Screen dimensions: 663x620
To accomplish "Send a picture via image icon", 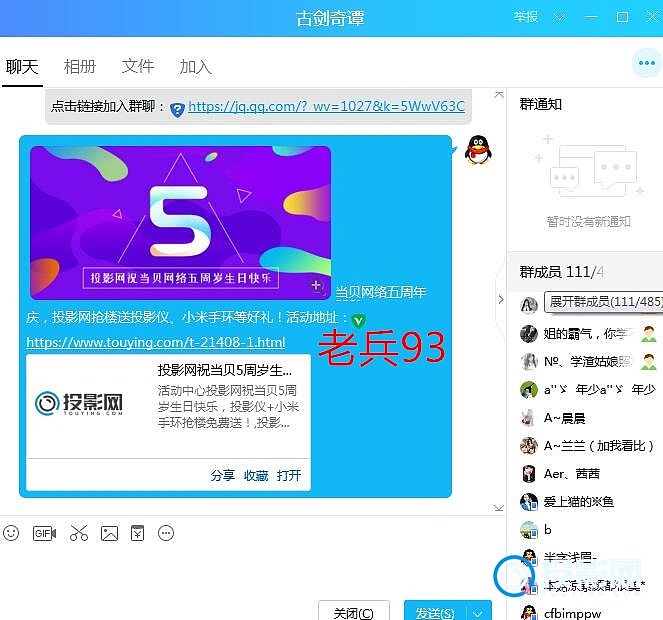I will (x=109, y=533).
